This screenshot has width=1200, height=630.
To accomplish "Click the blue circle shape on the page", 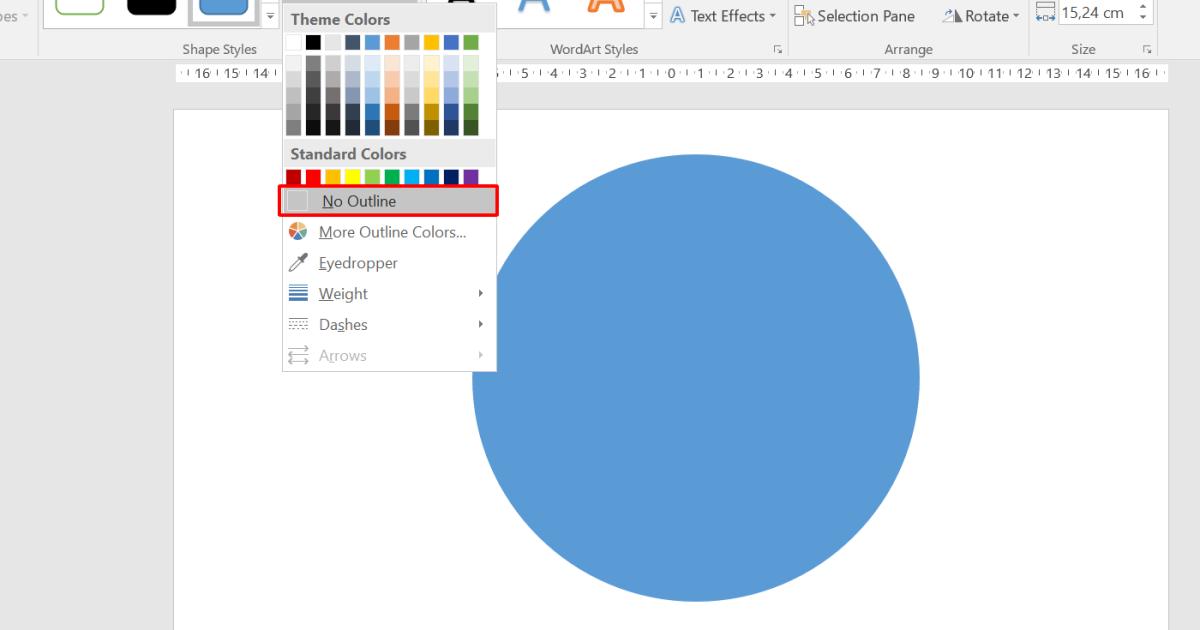I will (697, 377).
